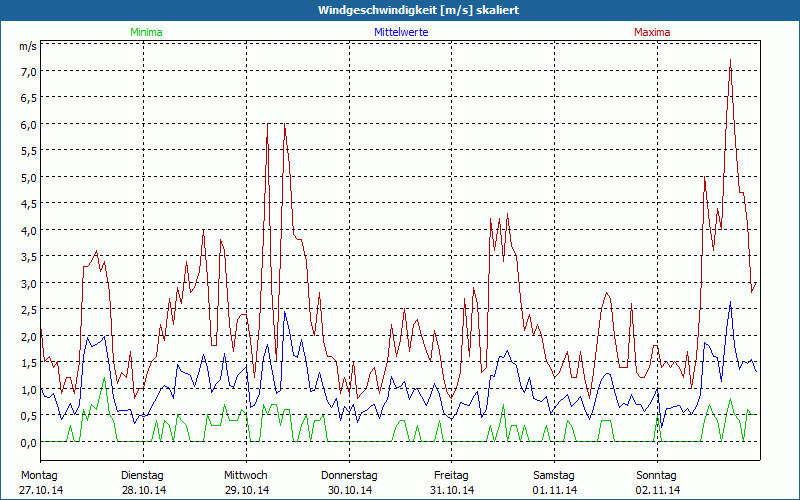Click the 'Freitag' day label
This screenshot has height=500, width=800.
451,475
